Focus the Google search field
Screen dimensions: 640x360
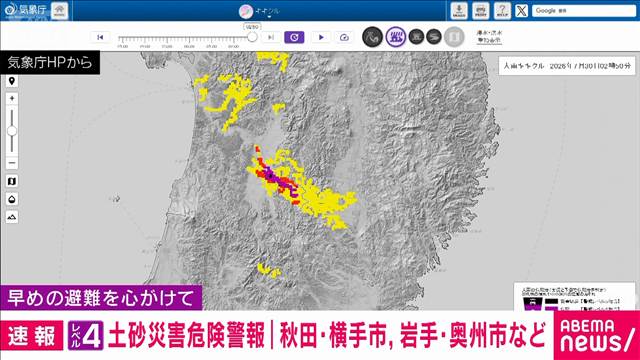click(x=584, y=11)
